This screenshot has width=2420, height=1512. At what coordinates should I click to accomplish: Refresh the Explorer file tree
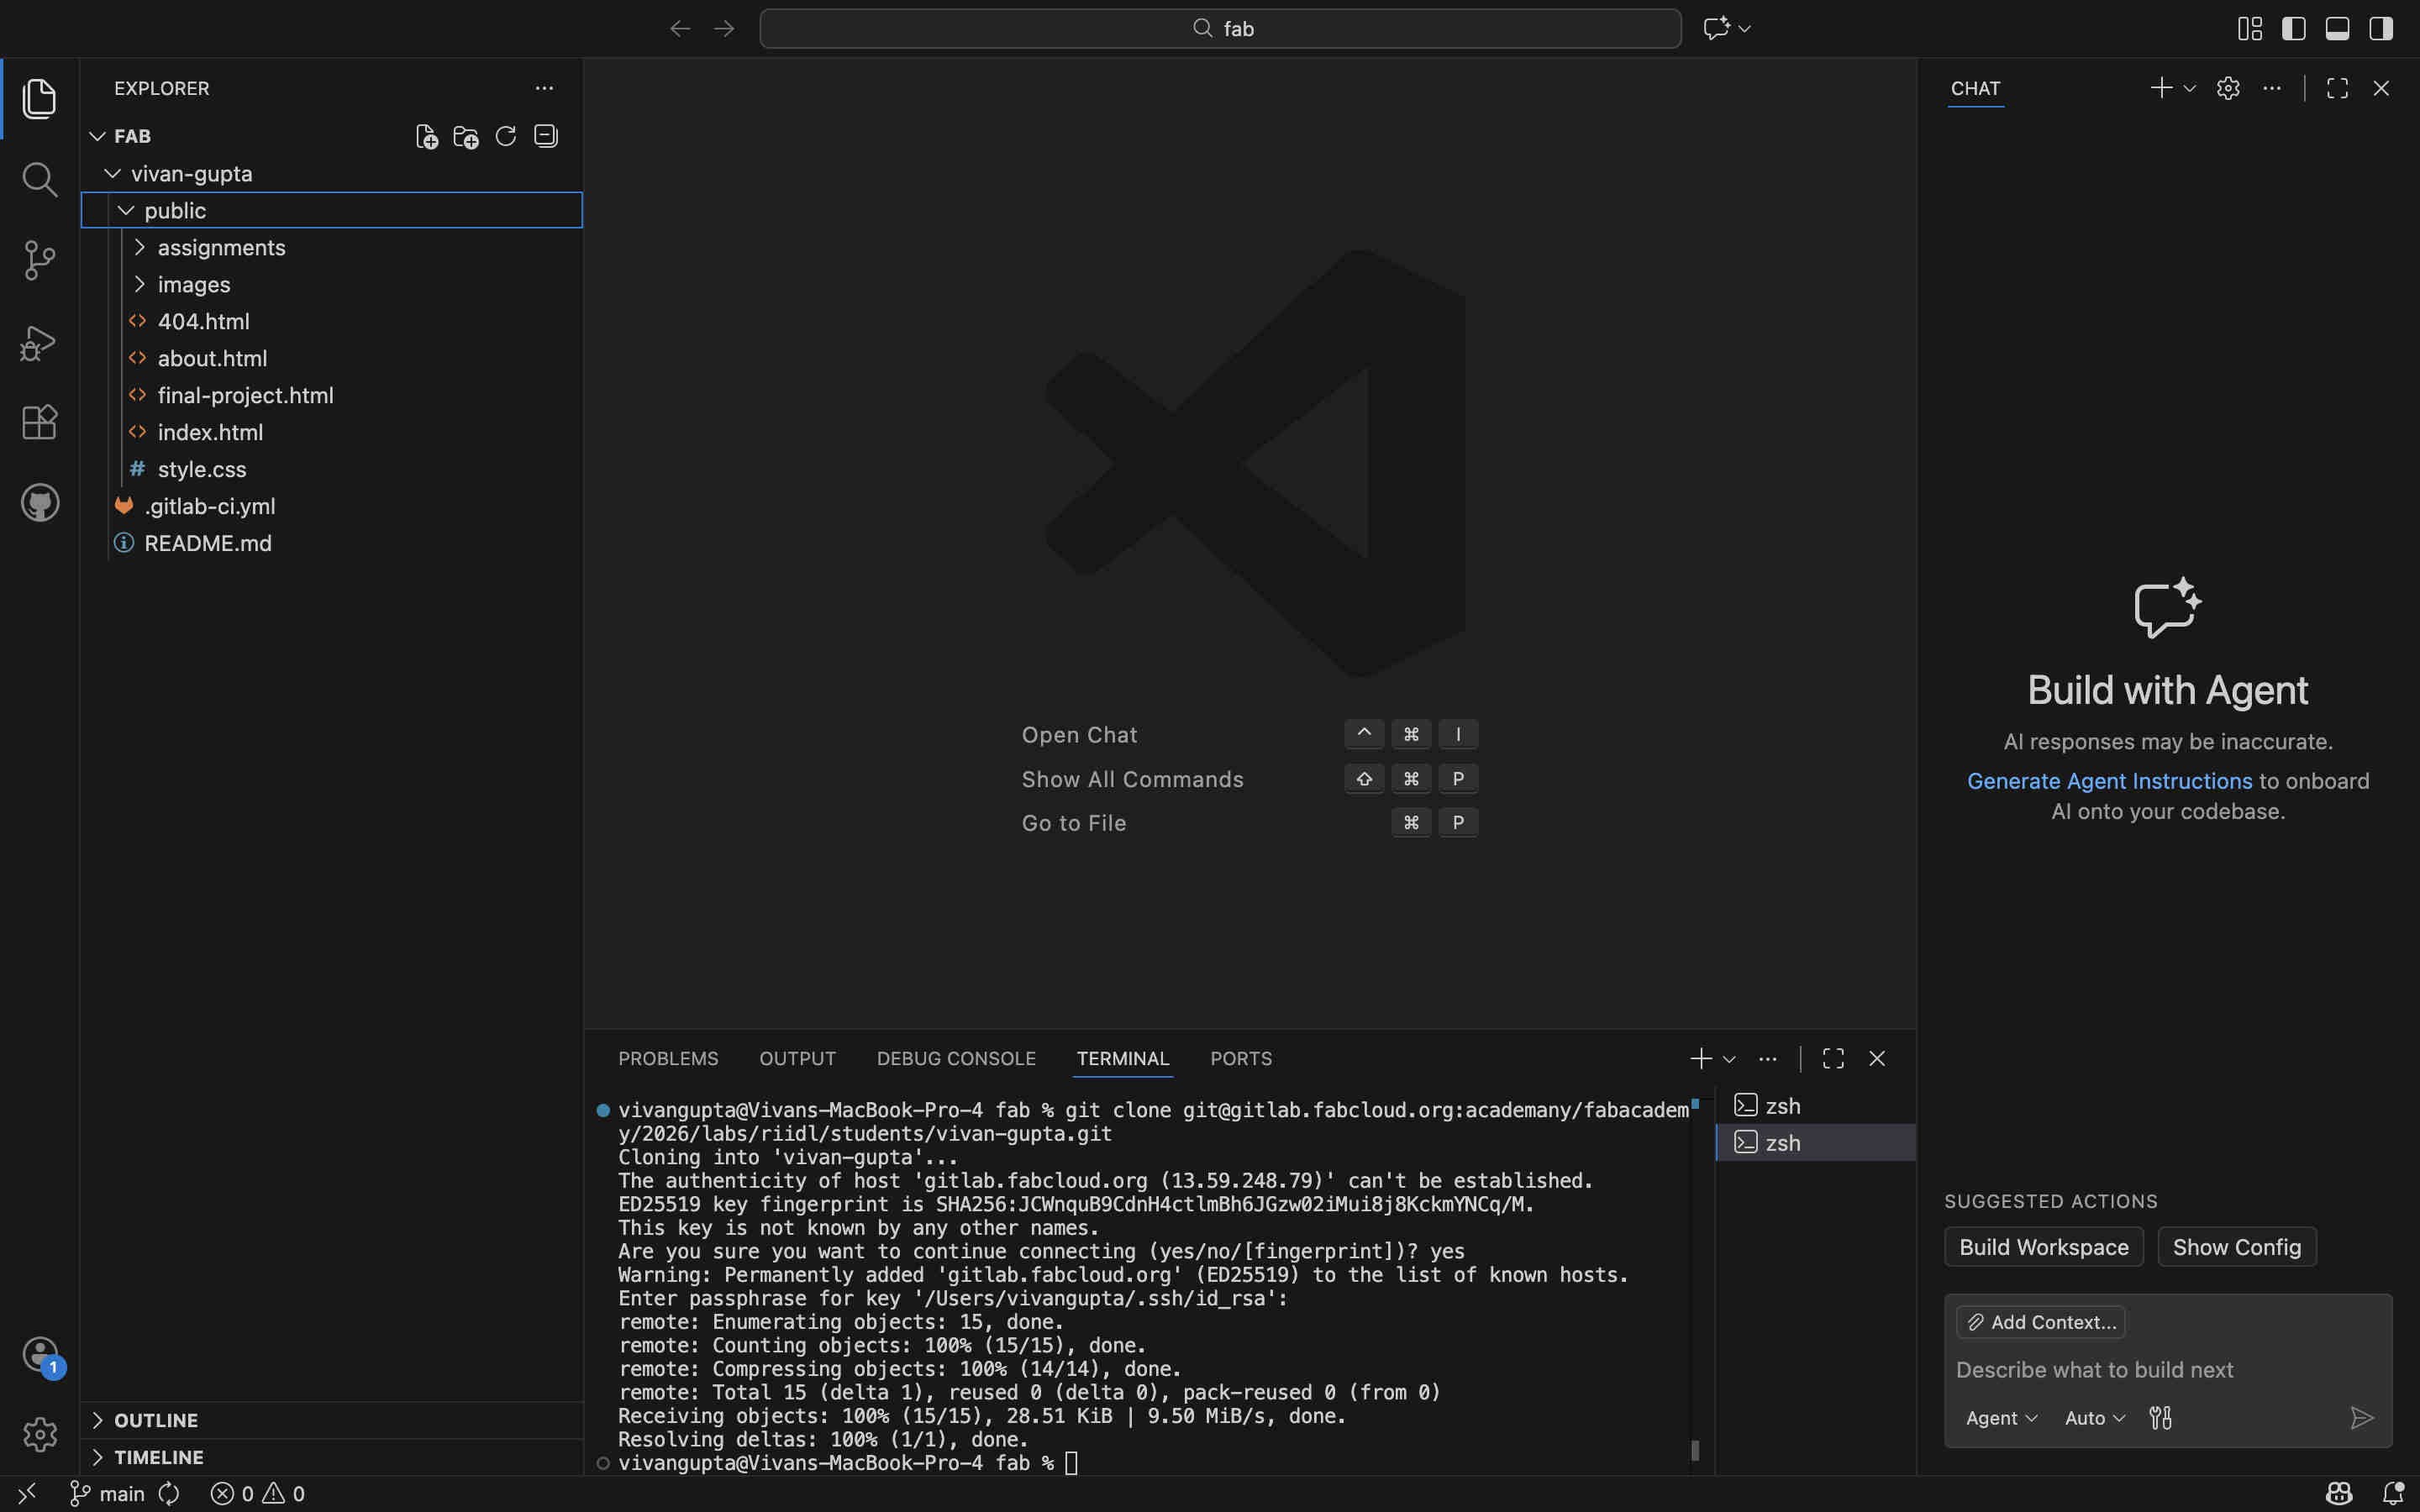coord(506,136)
